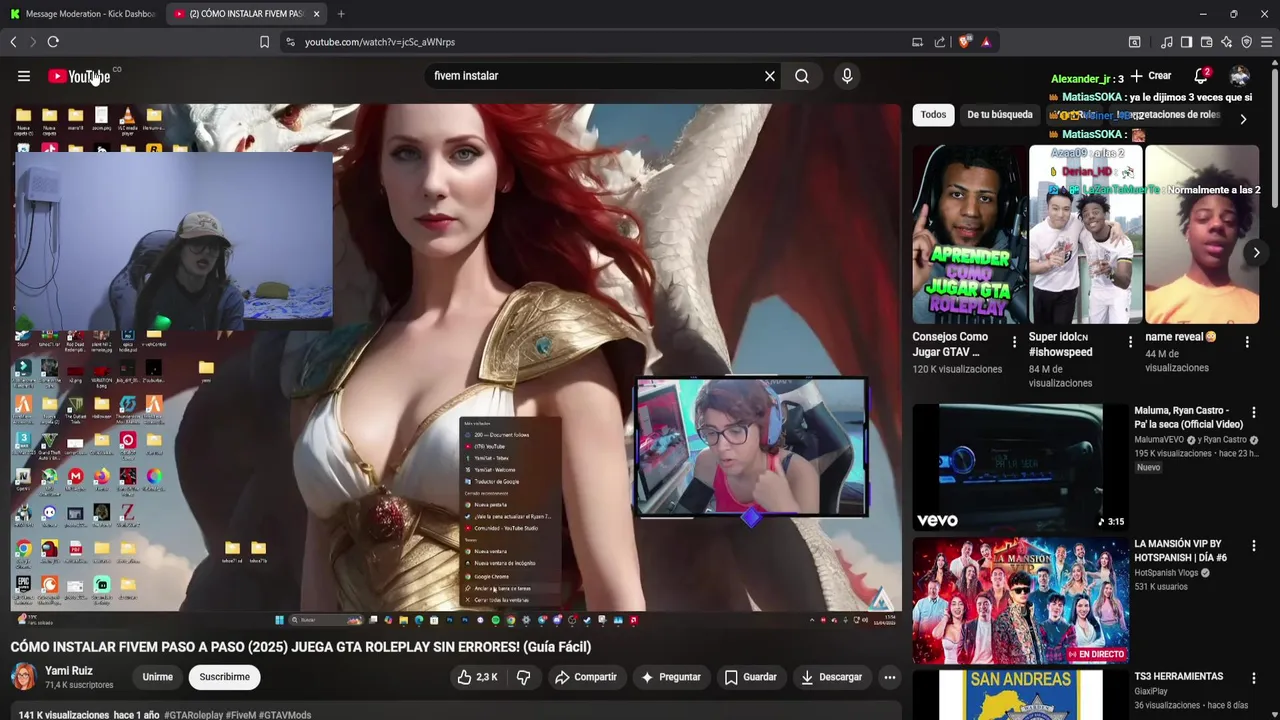
Task: Like the video (2,3 K)
Action: 478,677
